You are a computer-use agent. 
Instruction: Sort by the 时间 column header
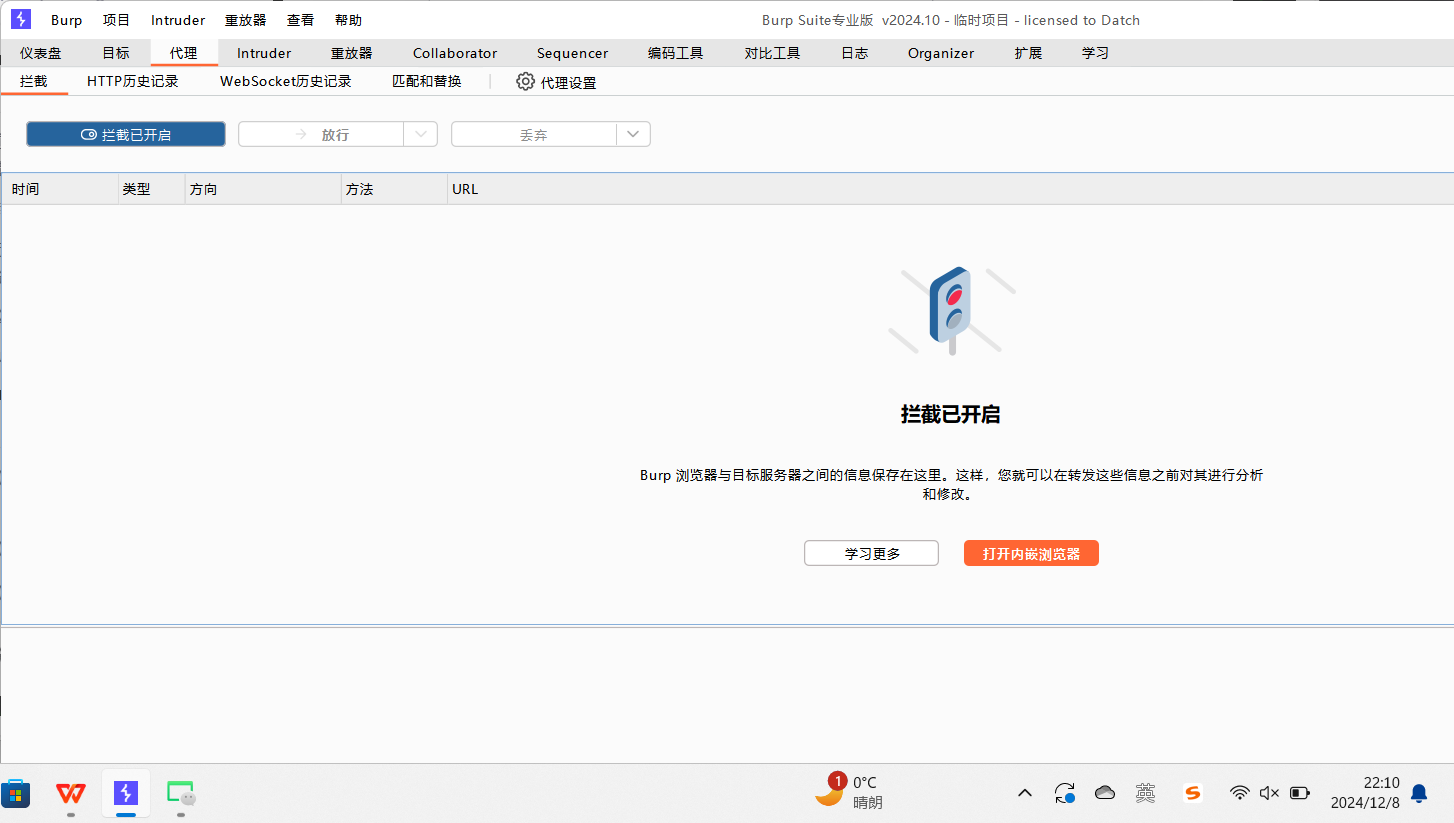point(60,189)
